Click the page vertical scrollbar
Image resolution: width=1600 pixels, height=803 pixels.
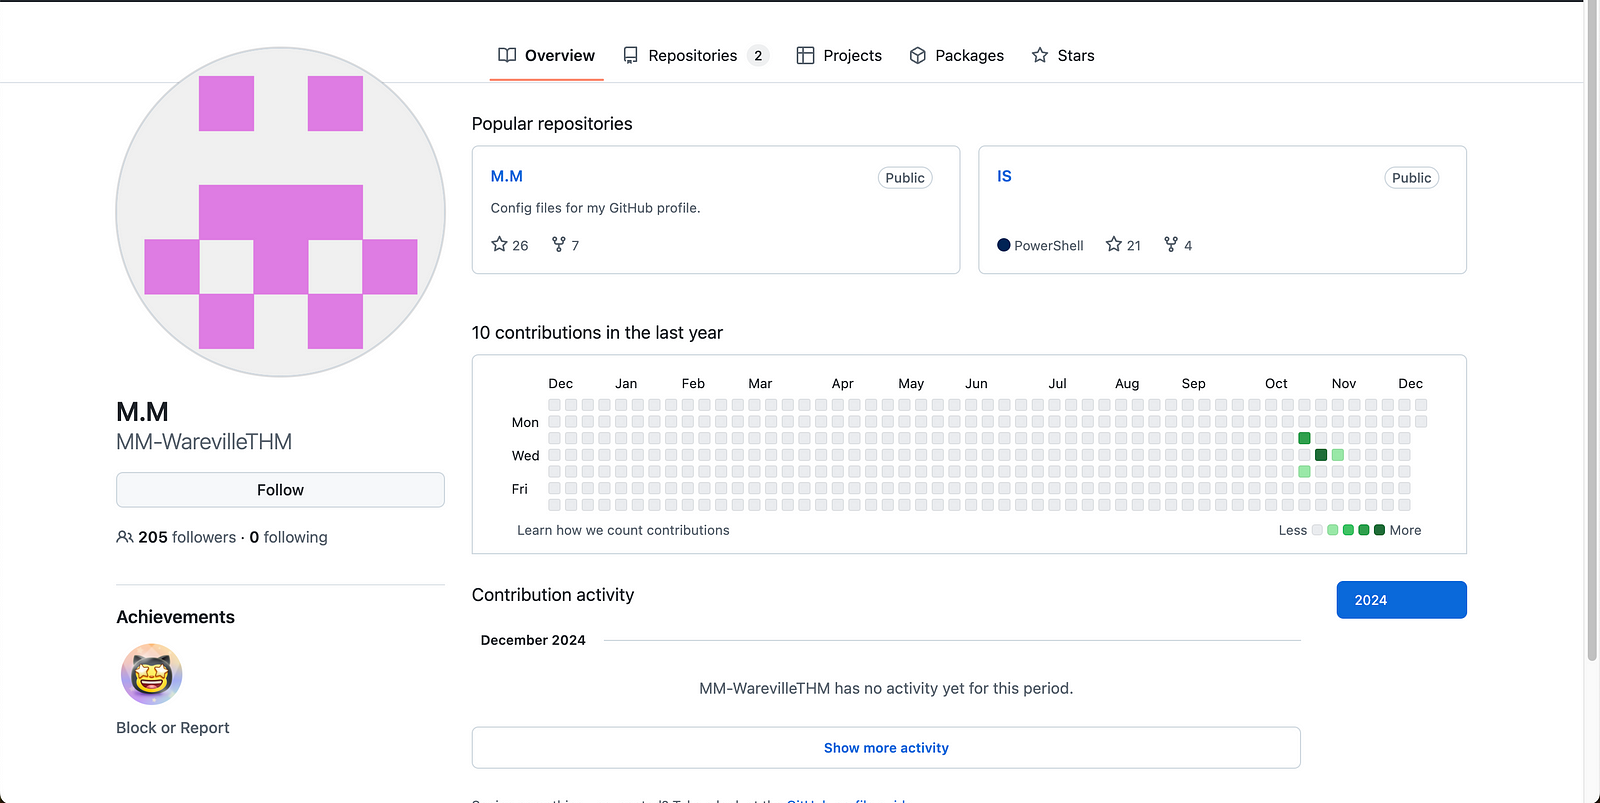1591,330
